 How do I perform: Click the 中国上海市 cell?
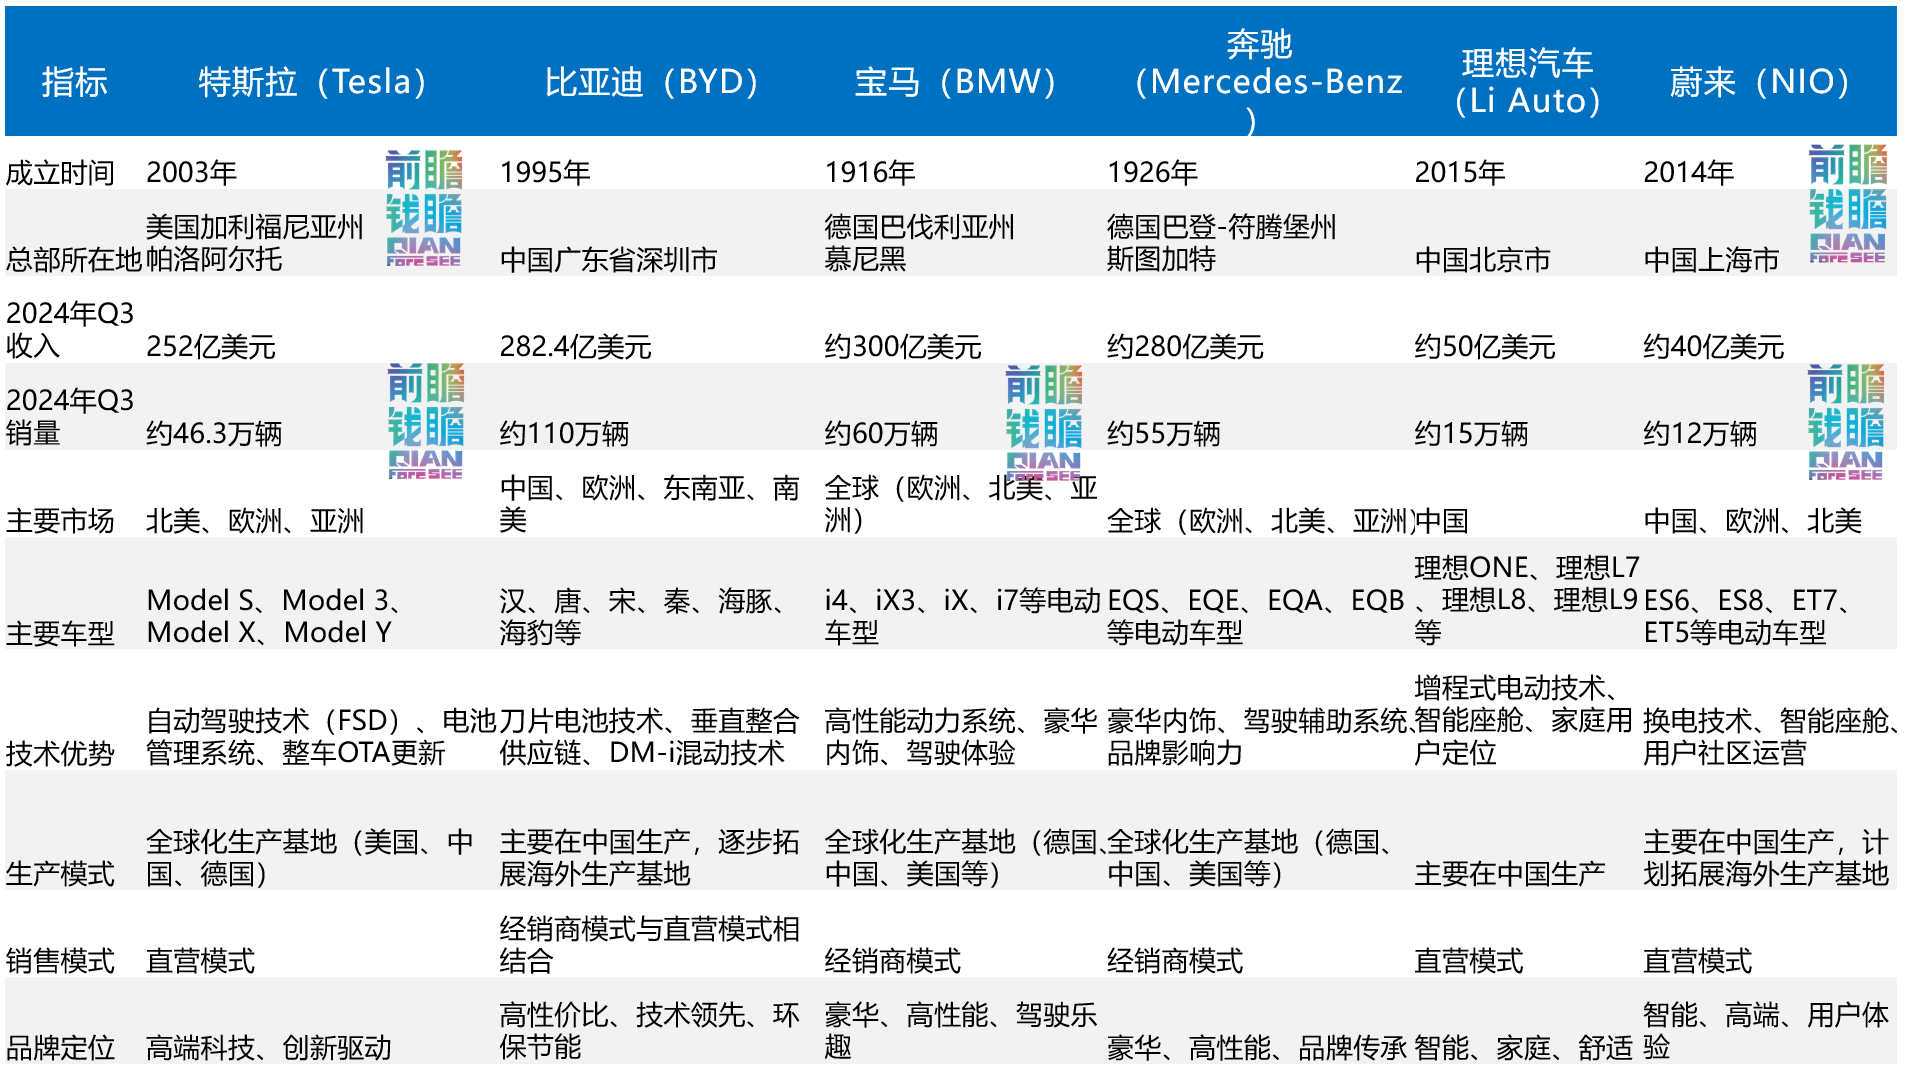(x=1711, y=260)
